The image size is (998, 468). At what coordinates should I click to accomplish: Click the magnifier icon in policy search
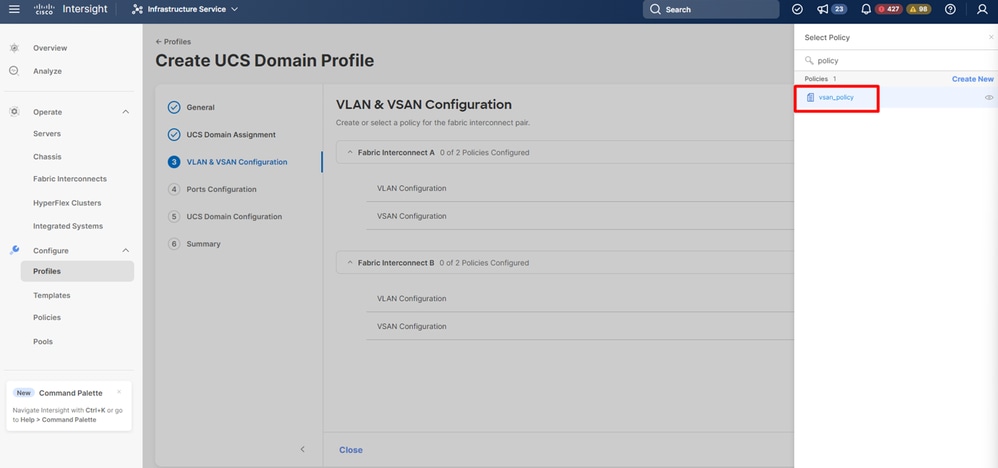(x=809, y=60)
